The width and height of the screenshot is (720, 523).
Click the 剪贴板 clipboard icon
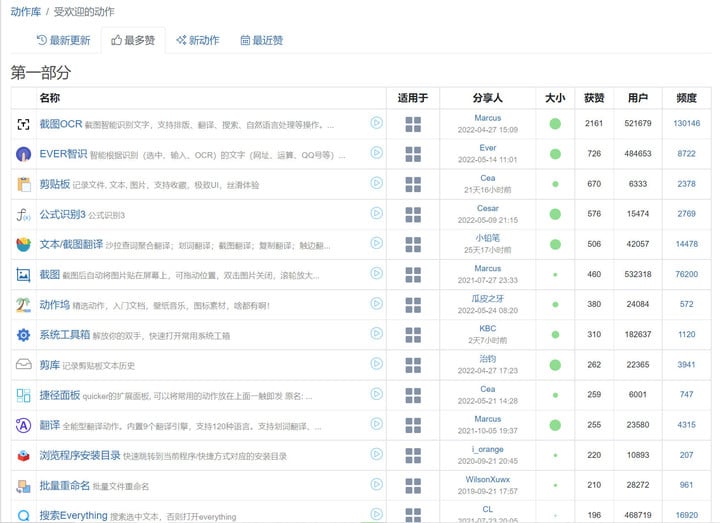23,184
